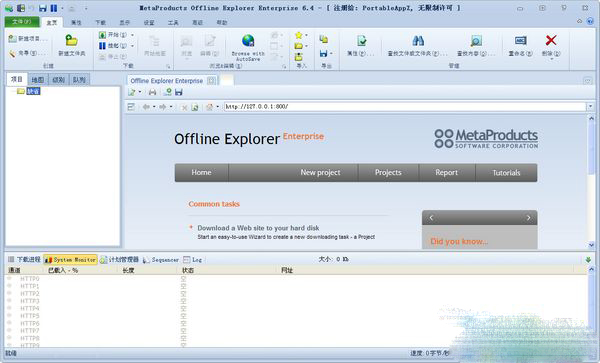
Task: Click the export floppy disk ribbon icon
Action: point(324,54)
